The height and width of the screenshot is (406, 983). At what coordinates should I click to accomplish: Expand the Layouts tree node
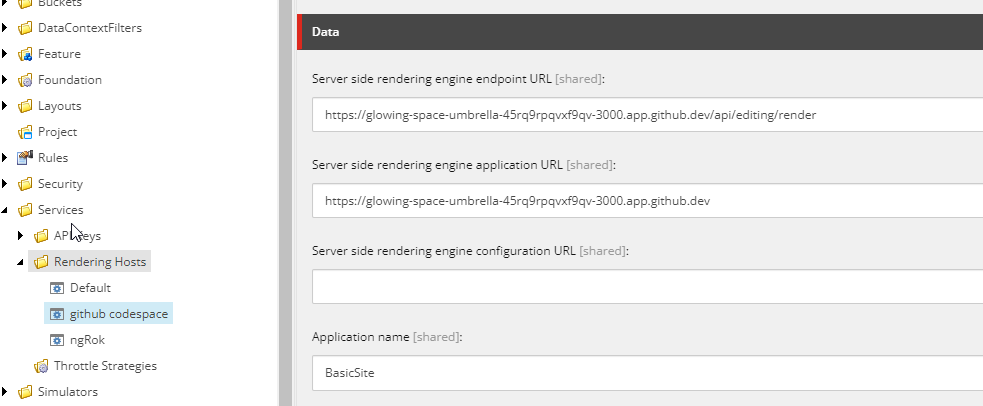point(6,106)
